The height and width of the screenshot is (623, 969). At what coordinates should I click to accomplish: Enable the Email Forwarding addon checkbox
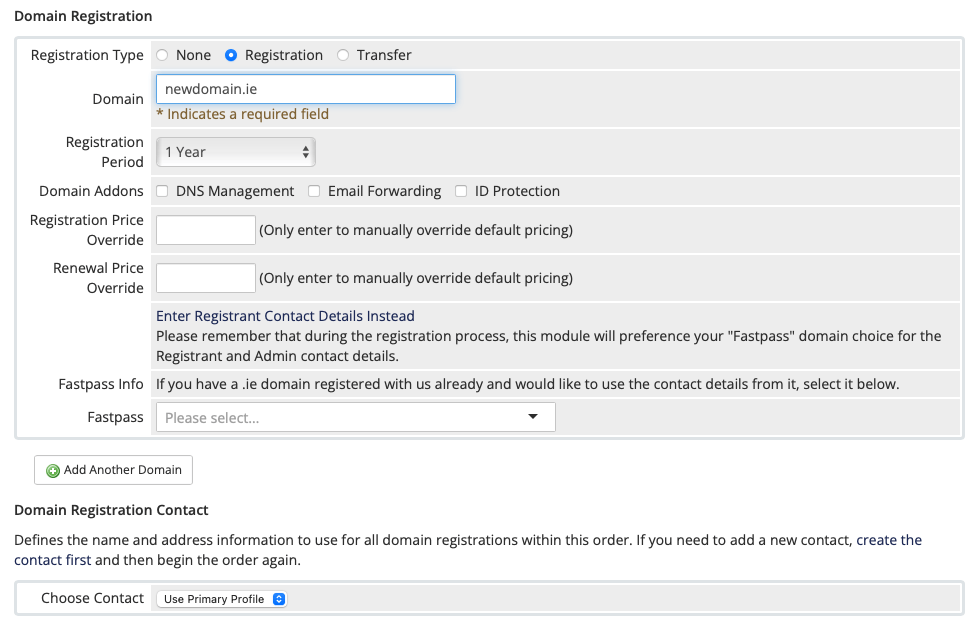[314, 191]
